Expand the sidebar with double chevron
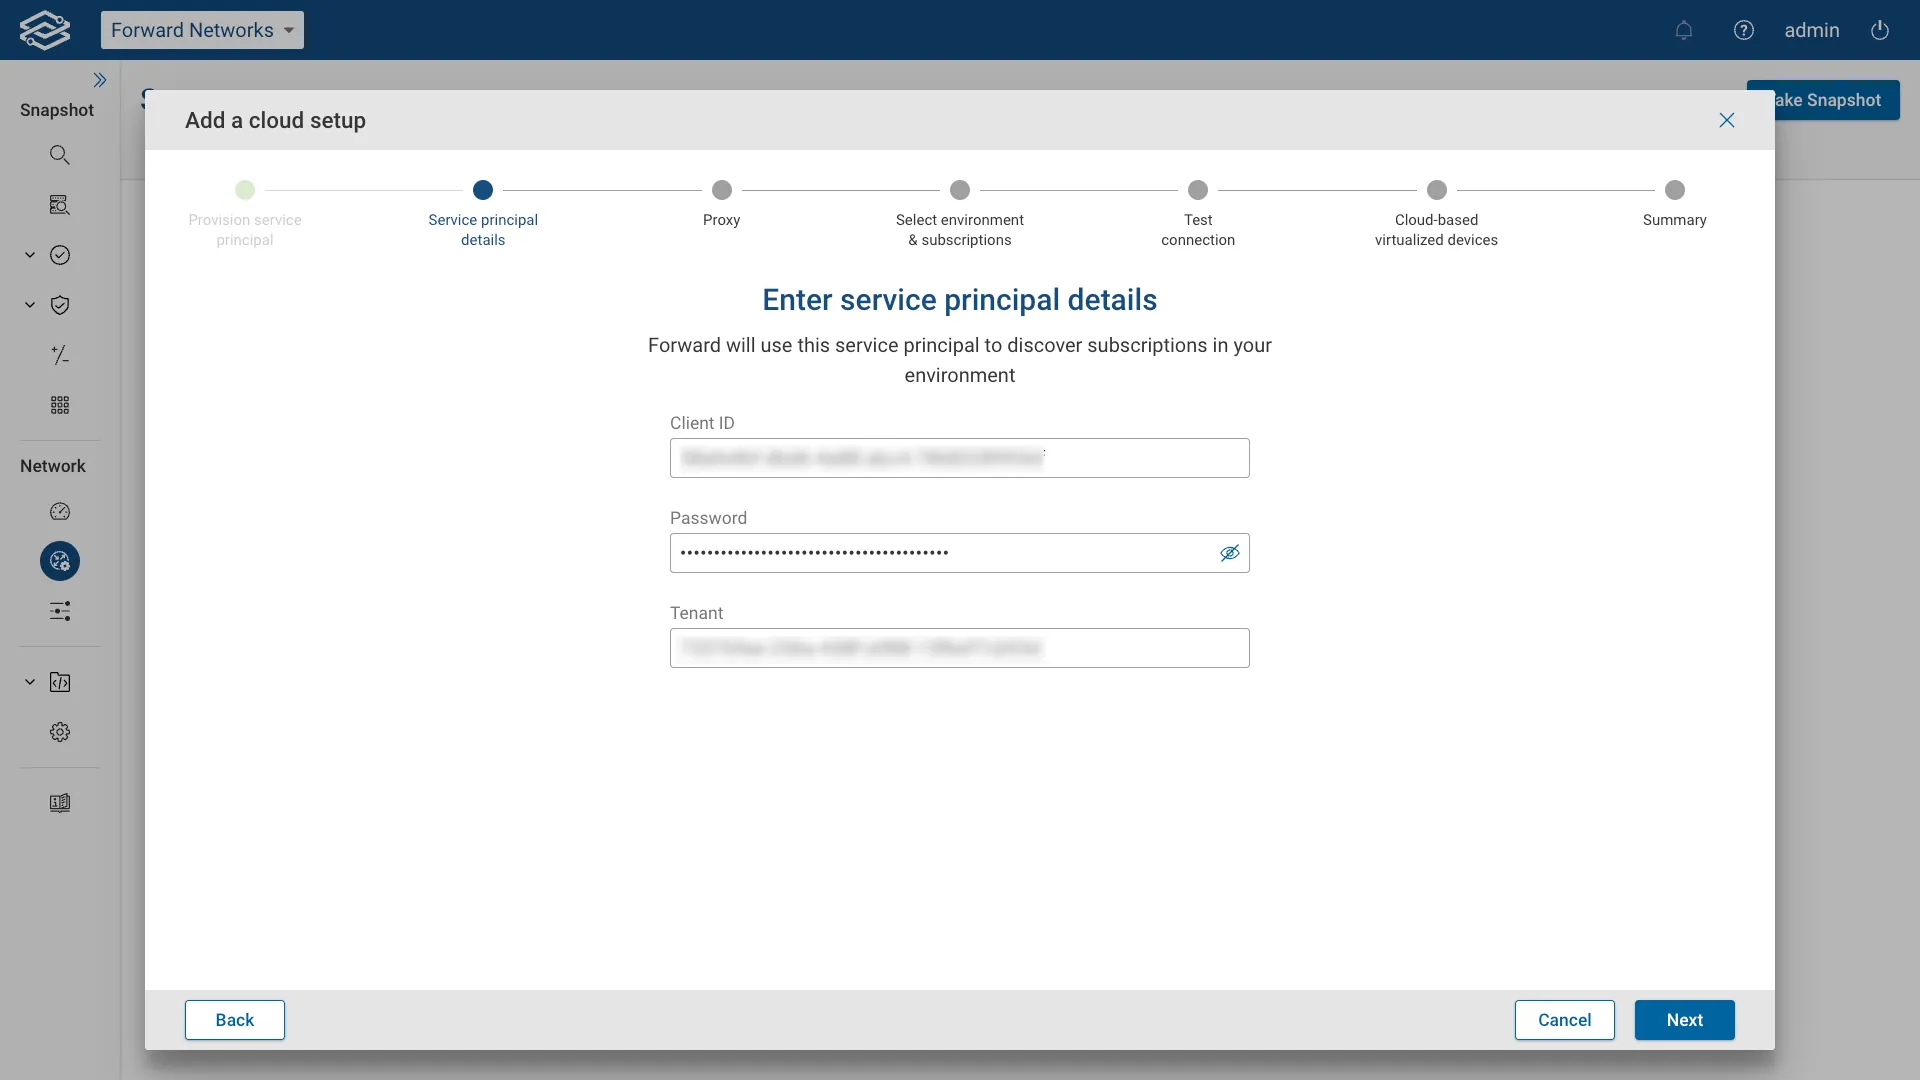The image size is (1920, 1080). (x=100, y=80)
